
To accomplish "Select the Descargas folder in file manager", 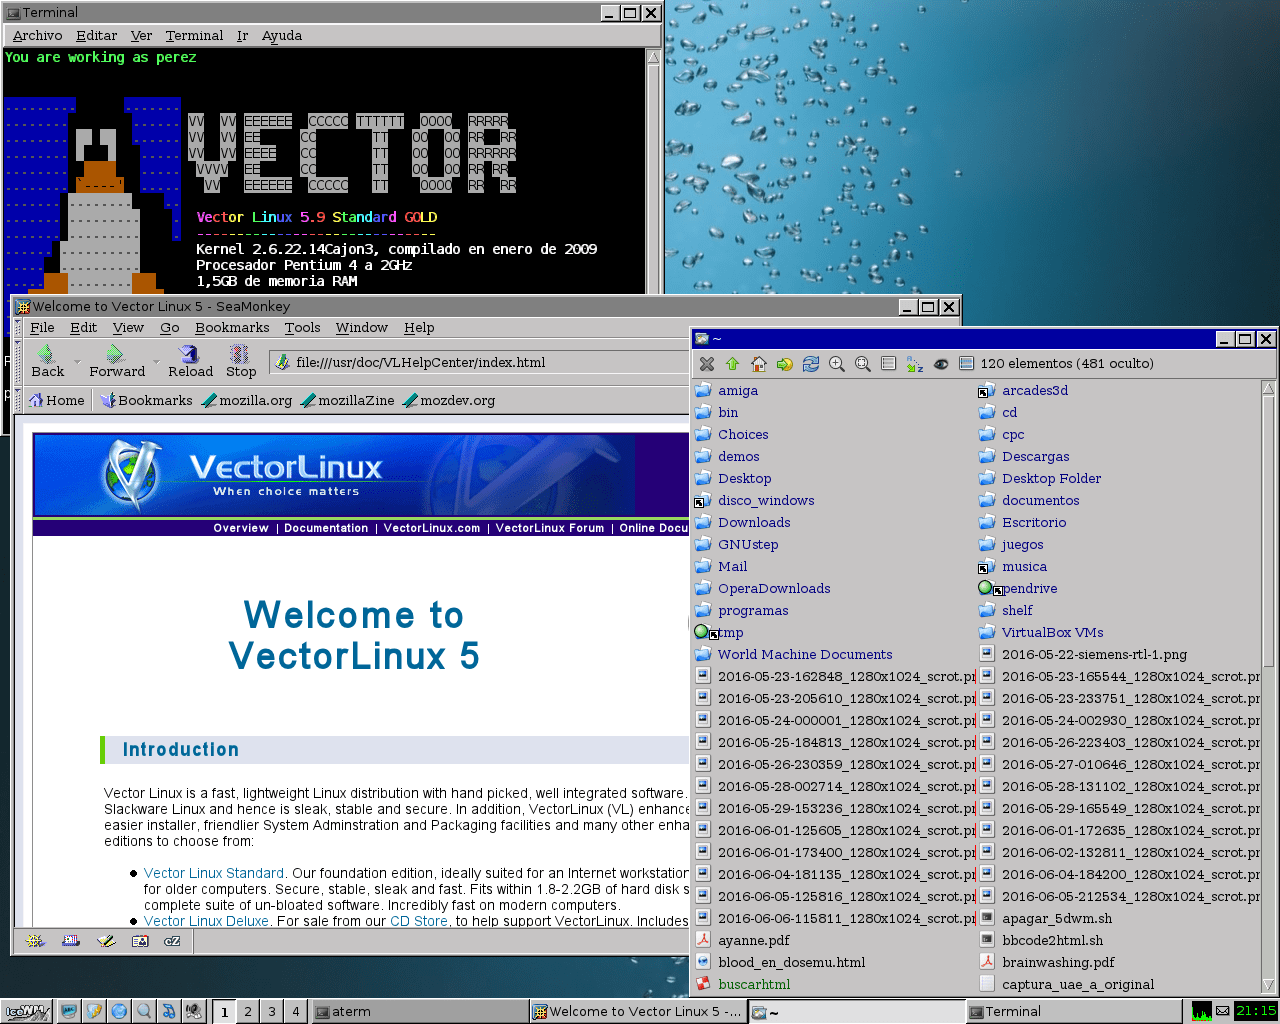I will [x=1024, y=457].
